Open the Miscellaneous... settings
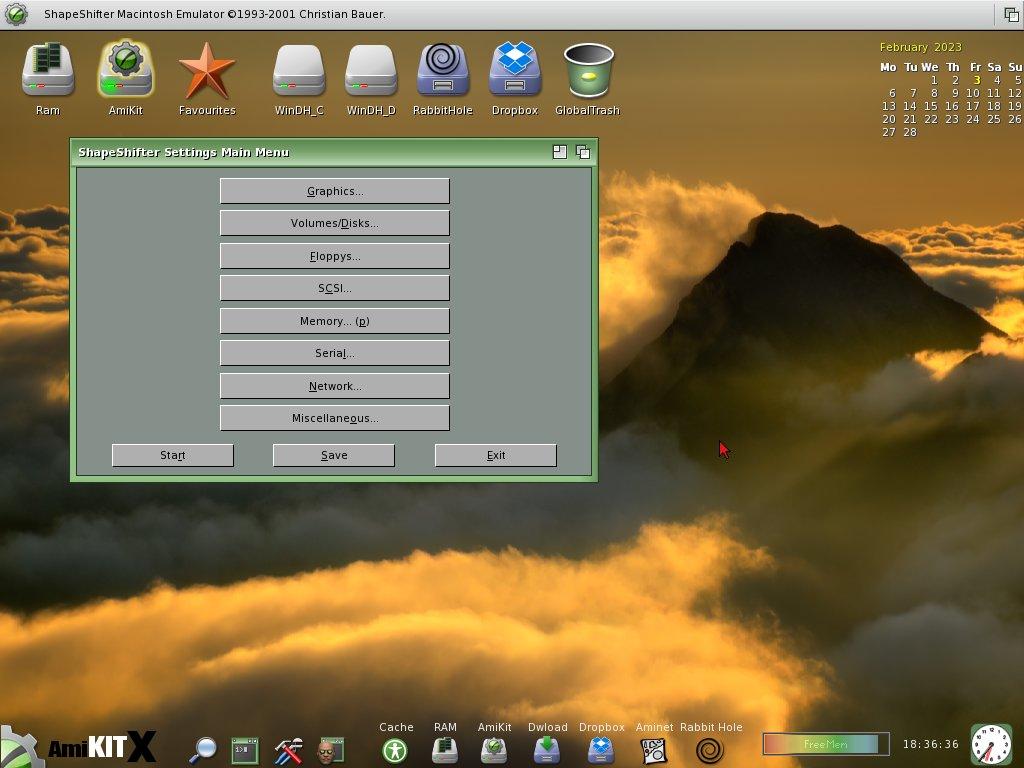Viewport: 1024px width, 768px height. point(335,418)
